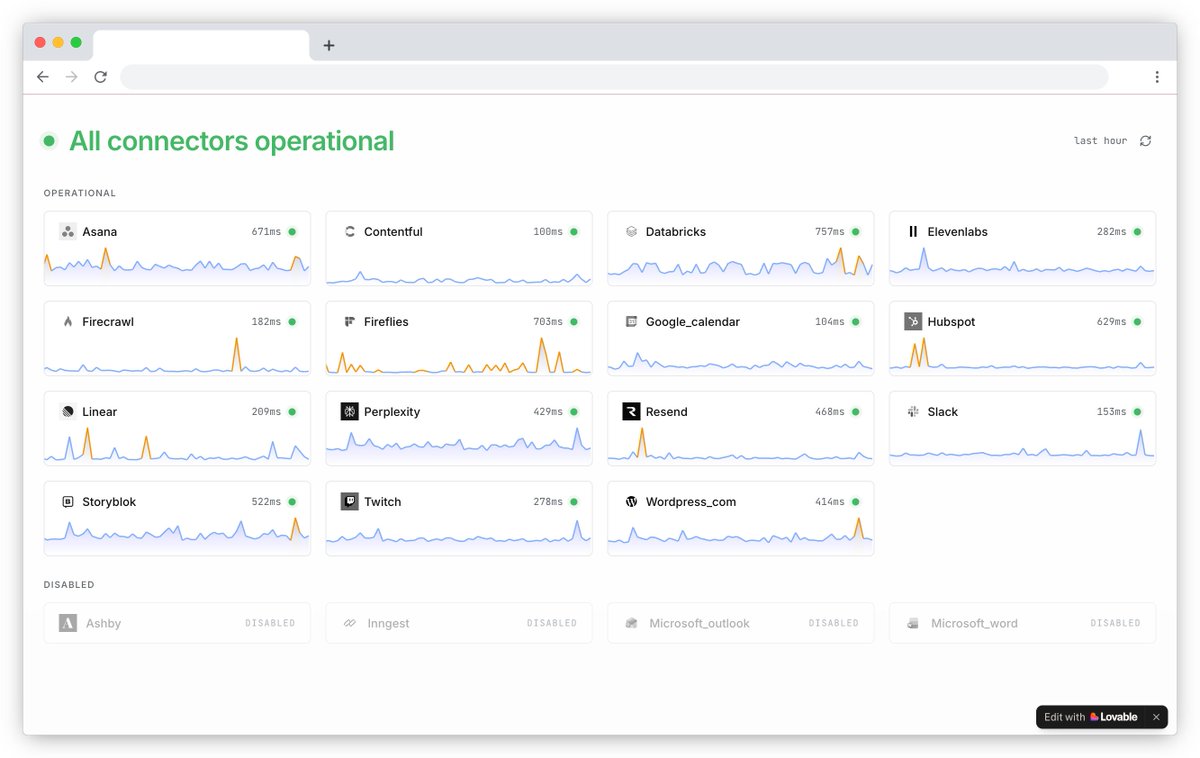Screen dimensions: 1200x758
Task: Open the Hubspot latency sparkline
Action: tap(1022, 354)
